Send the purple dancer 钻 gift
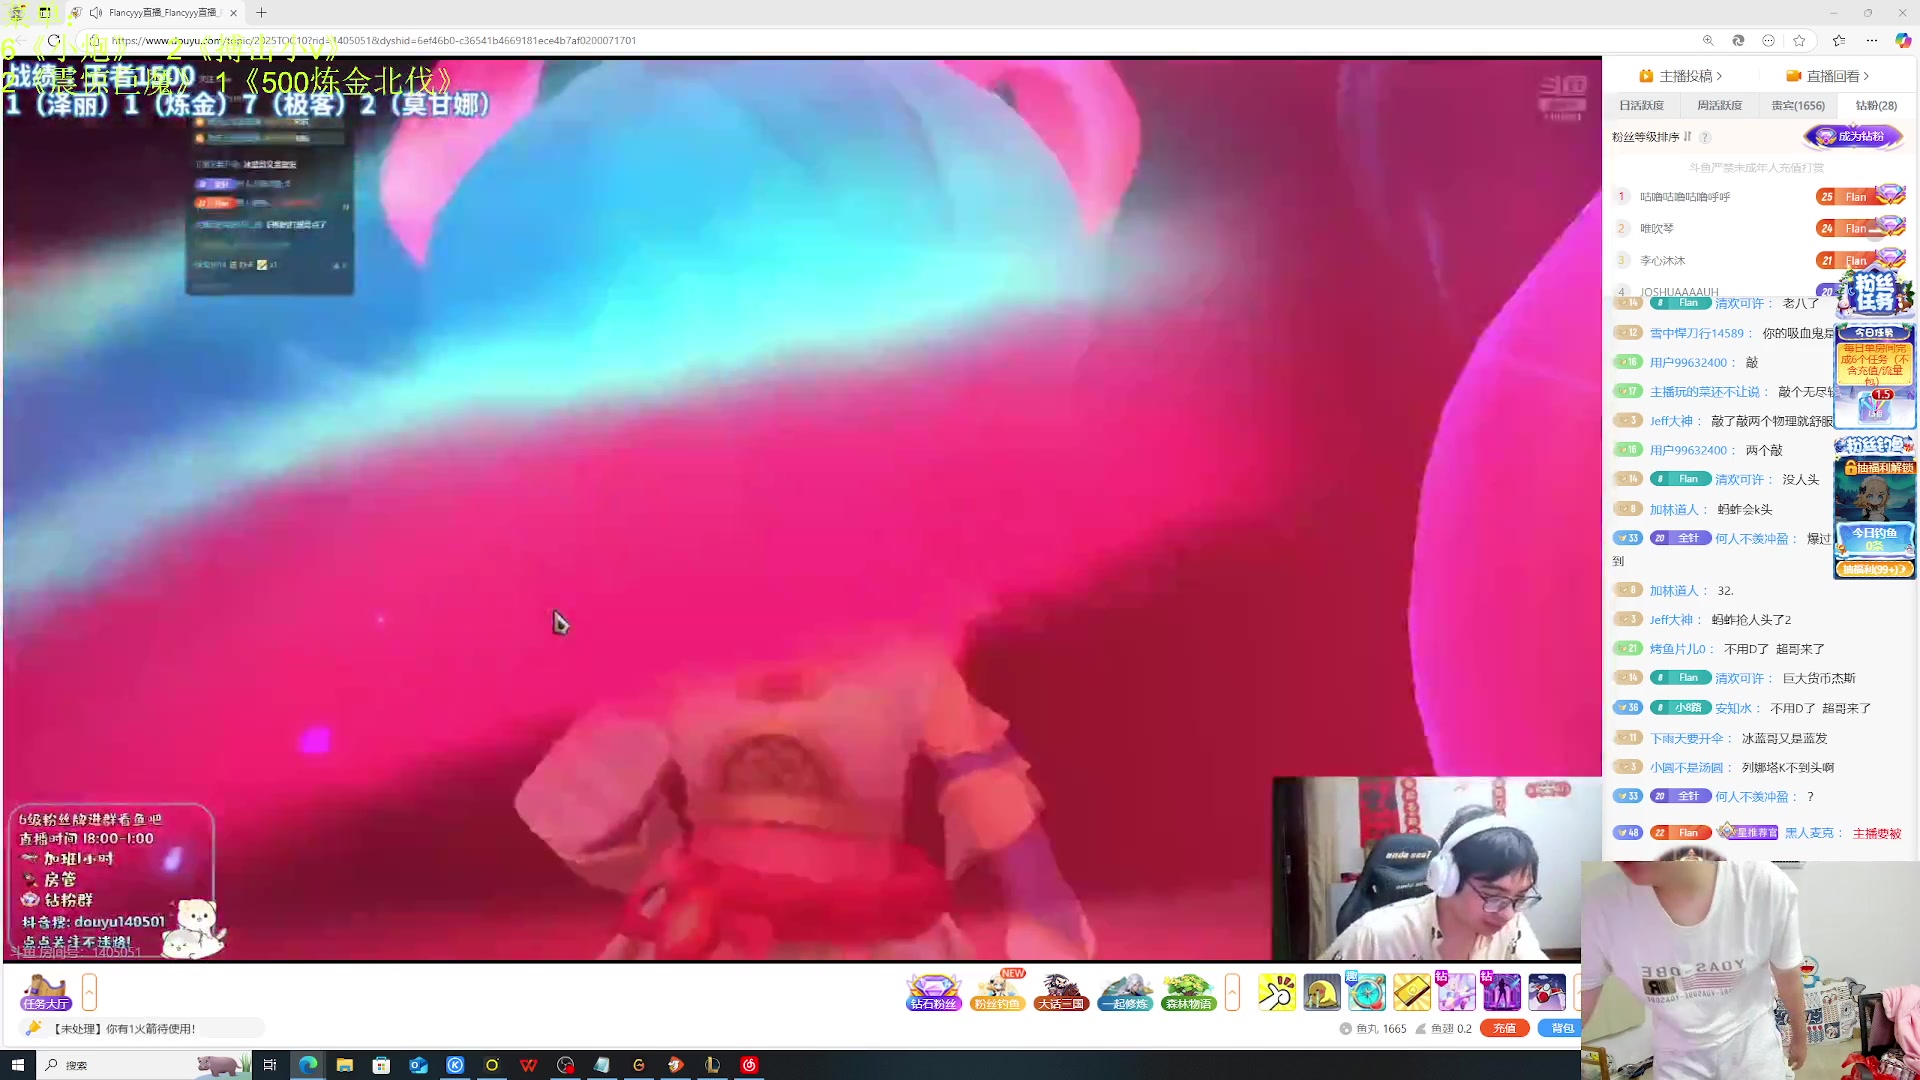 click(x=1501, y=992)
